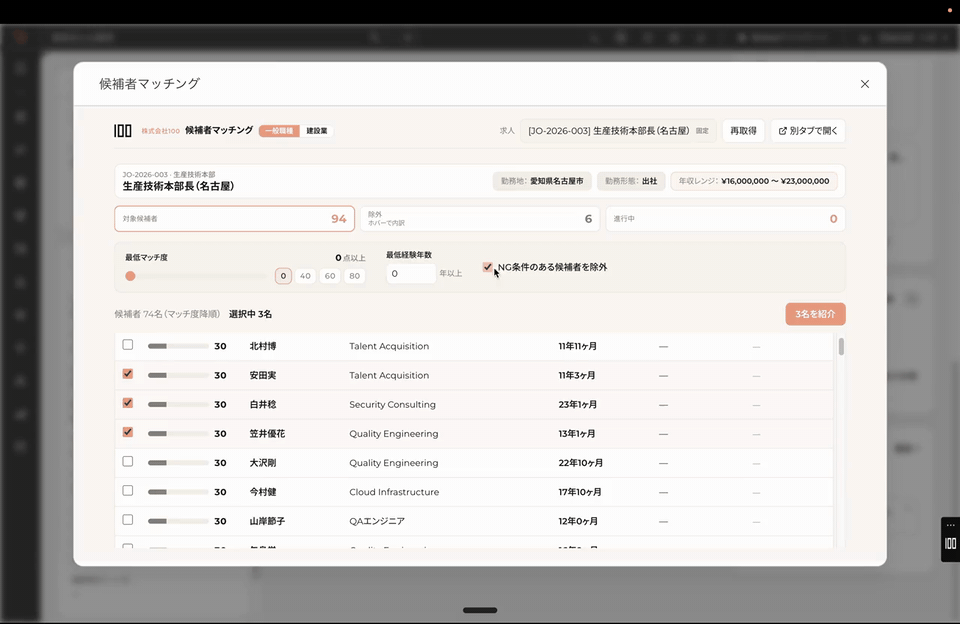Viewport: 960px width, 624px height.
Task: Click the three-dots handle above the 100 widget
Action: click(950, 525)
